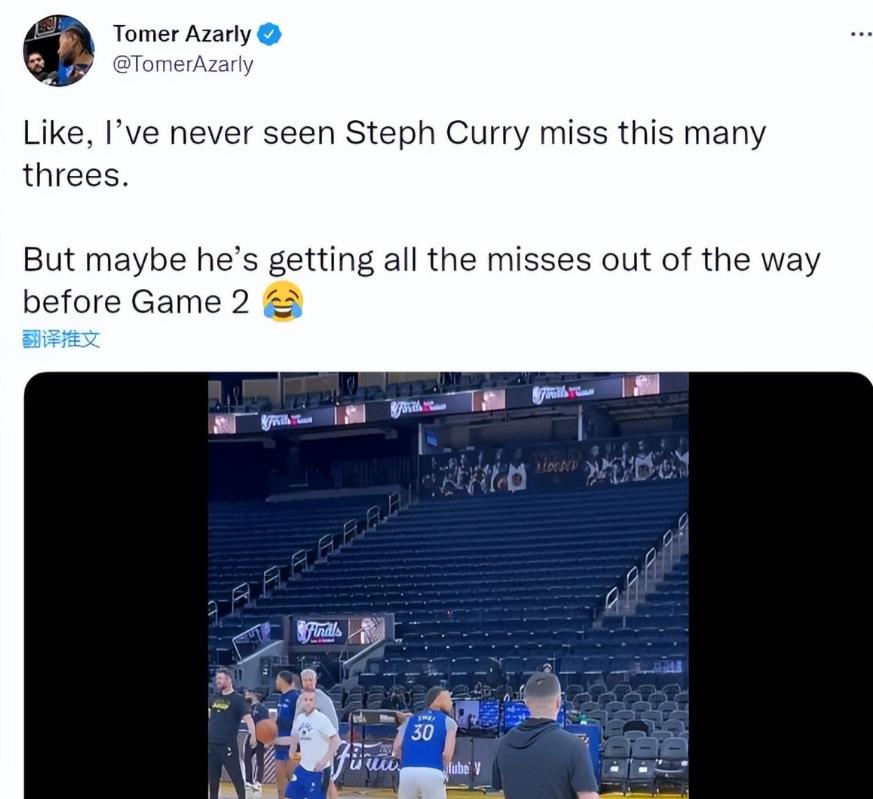
Task: Click the left black letterbox area of the video
Action: (x=116, y=585)
